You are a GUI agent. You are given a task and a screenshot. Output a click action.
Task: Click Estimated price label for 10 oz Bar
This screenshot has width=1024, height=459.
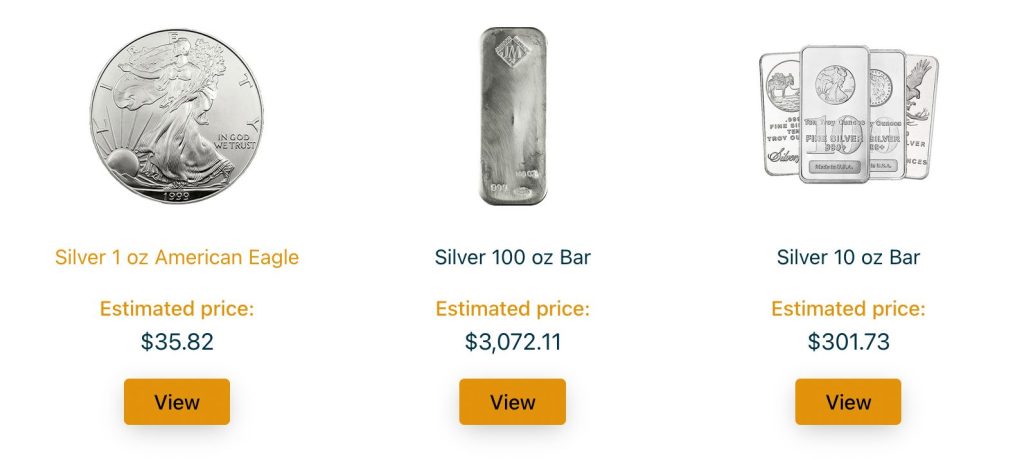[x=848, y=309]
